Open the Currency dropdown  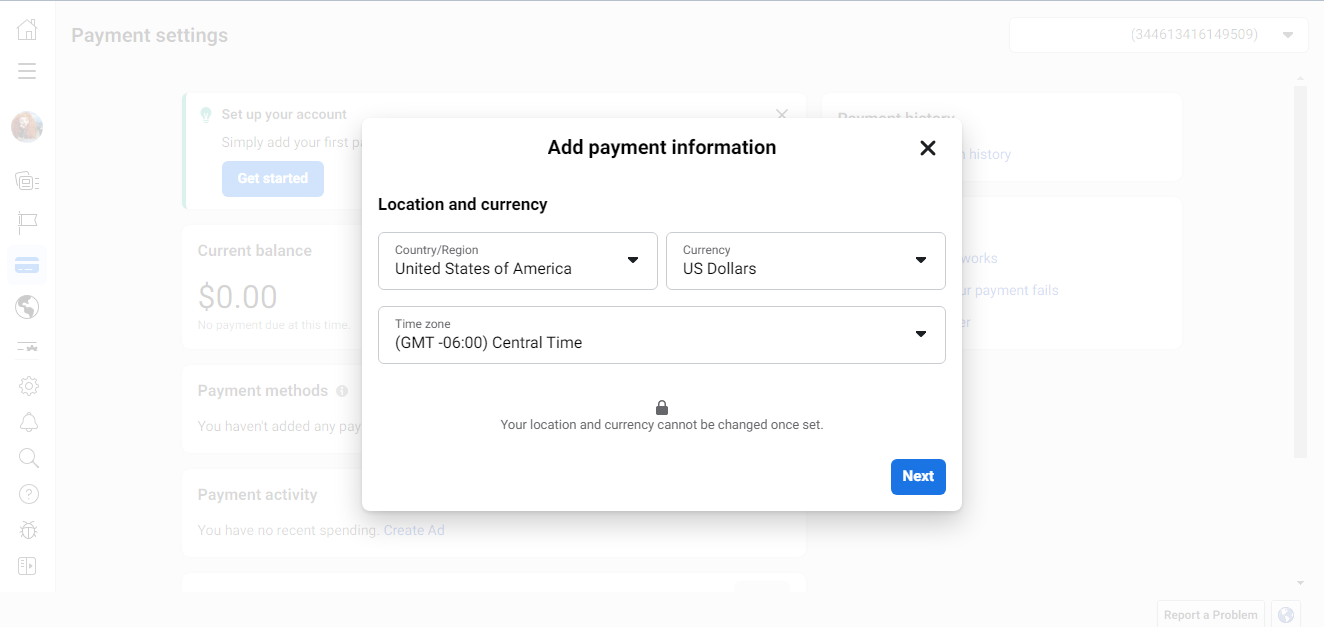pyautogui.click(x=806, y=261)
